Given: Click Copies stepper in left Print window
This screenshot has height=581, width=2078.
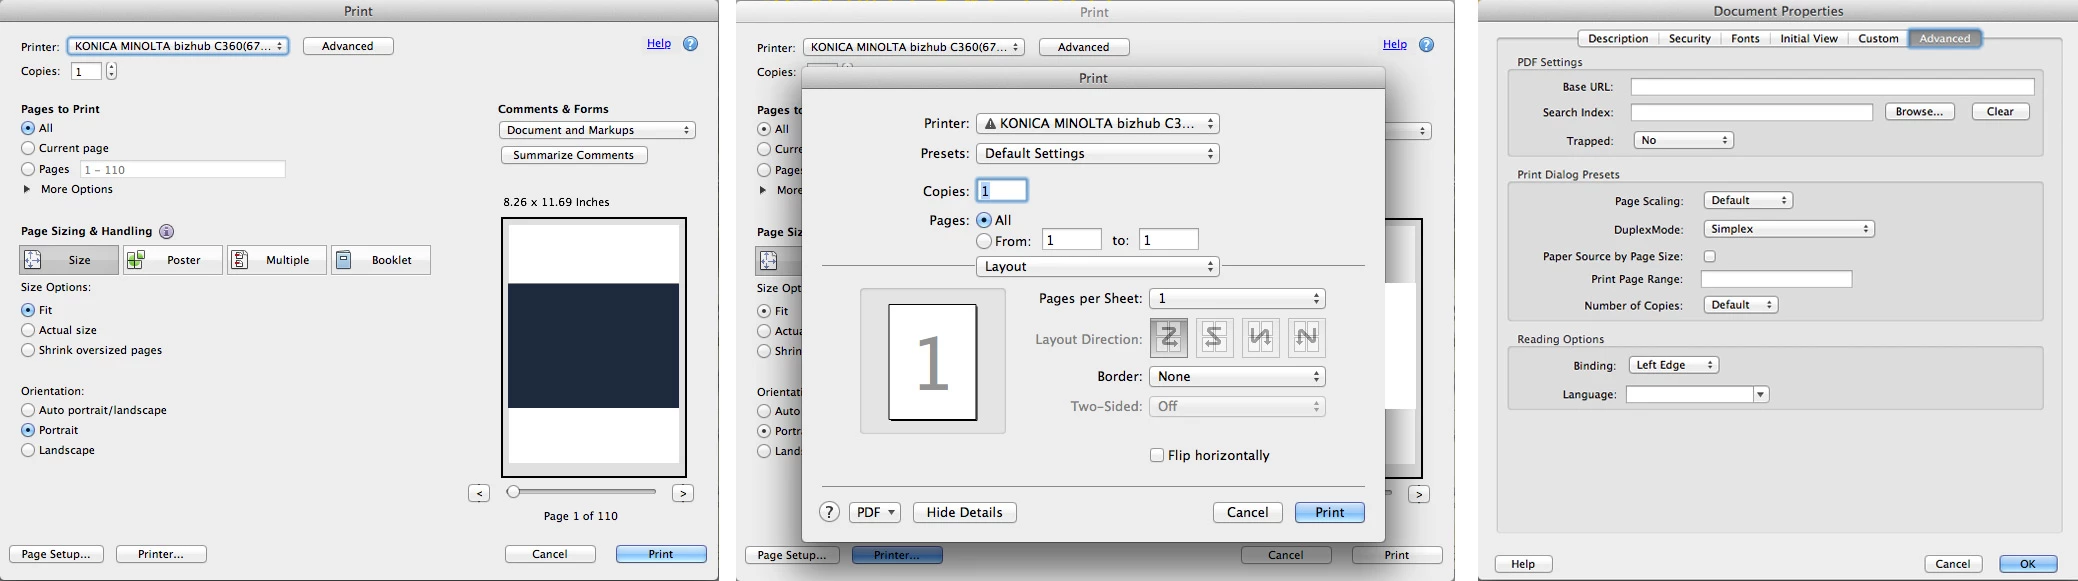Looking at the screenshot, I should coord(111,71).
